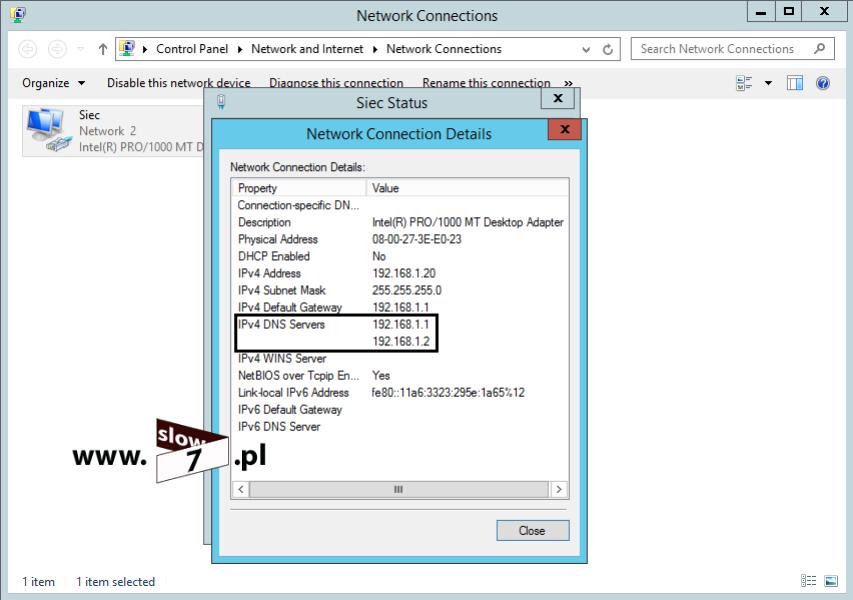The width and height of the screenshot is (853, 600).
Task: Expand the arrow after Network and Internet breadcrumb
Action: [x=375, y=50]
